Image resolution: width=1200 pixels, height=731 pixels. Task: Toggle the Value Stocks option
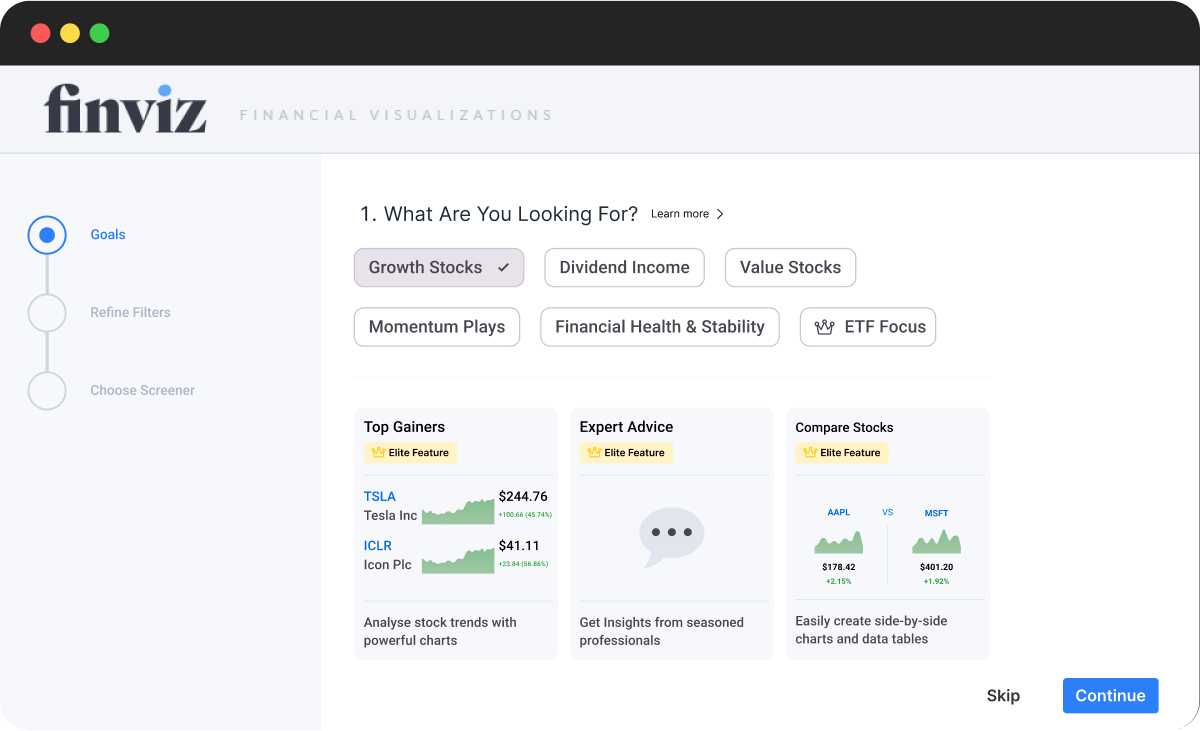point(790,268)
